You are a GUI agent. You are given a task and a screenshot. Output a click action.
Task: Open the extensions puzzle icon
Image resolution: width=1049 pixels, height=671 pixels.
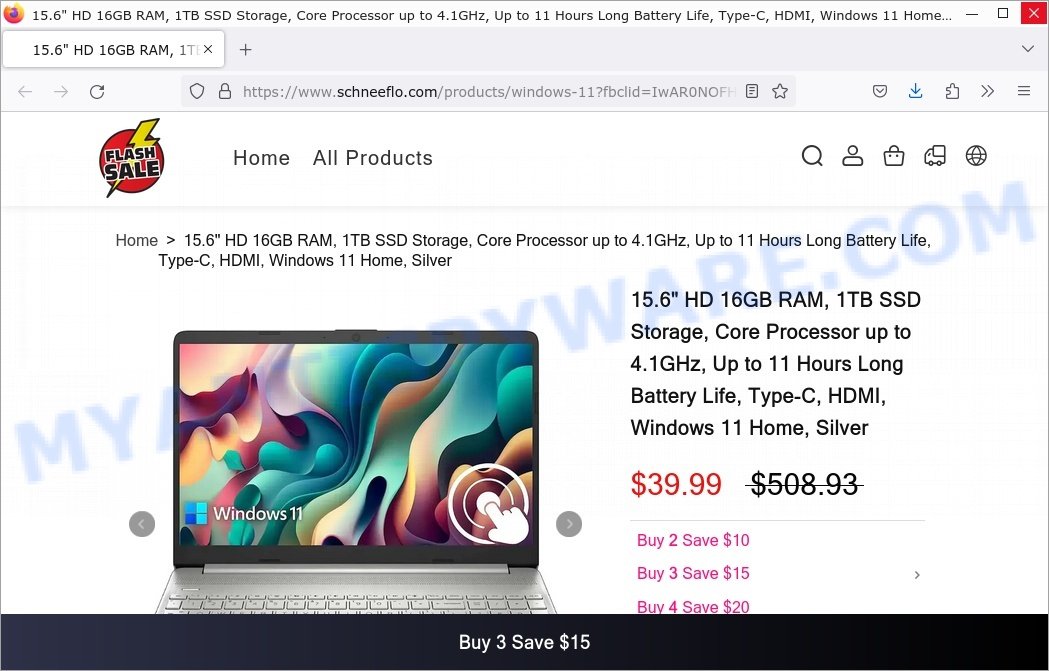click(952, 92)
